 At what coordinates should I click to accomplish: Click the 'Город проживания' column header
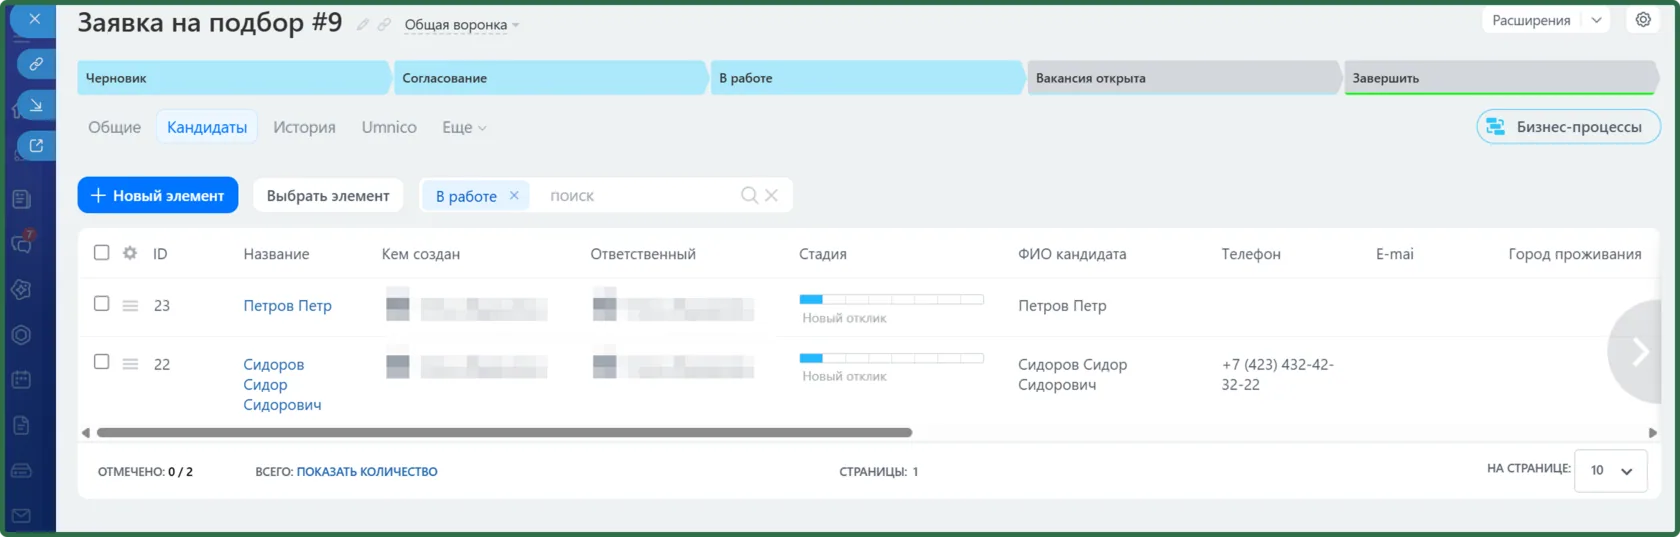click(x=1574, y=254)
